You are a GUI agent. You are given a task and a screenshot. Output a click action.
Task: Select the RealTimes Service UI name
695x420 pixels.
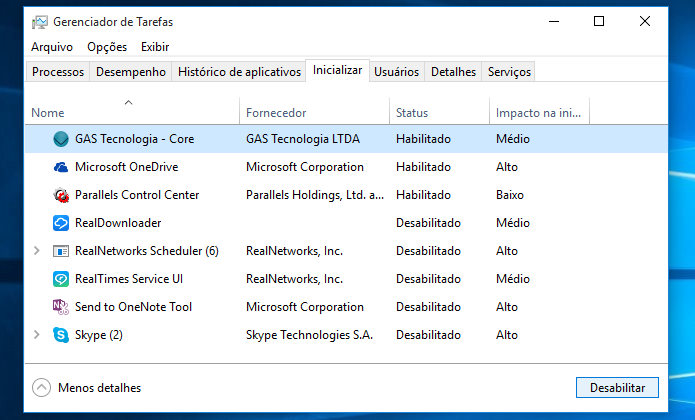(129, 279)
